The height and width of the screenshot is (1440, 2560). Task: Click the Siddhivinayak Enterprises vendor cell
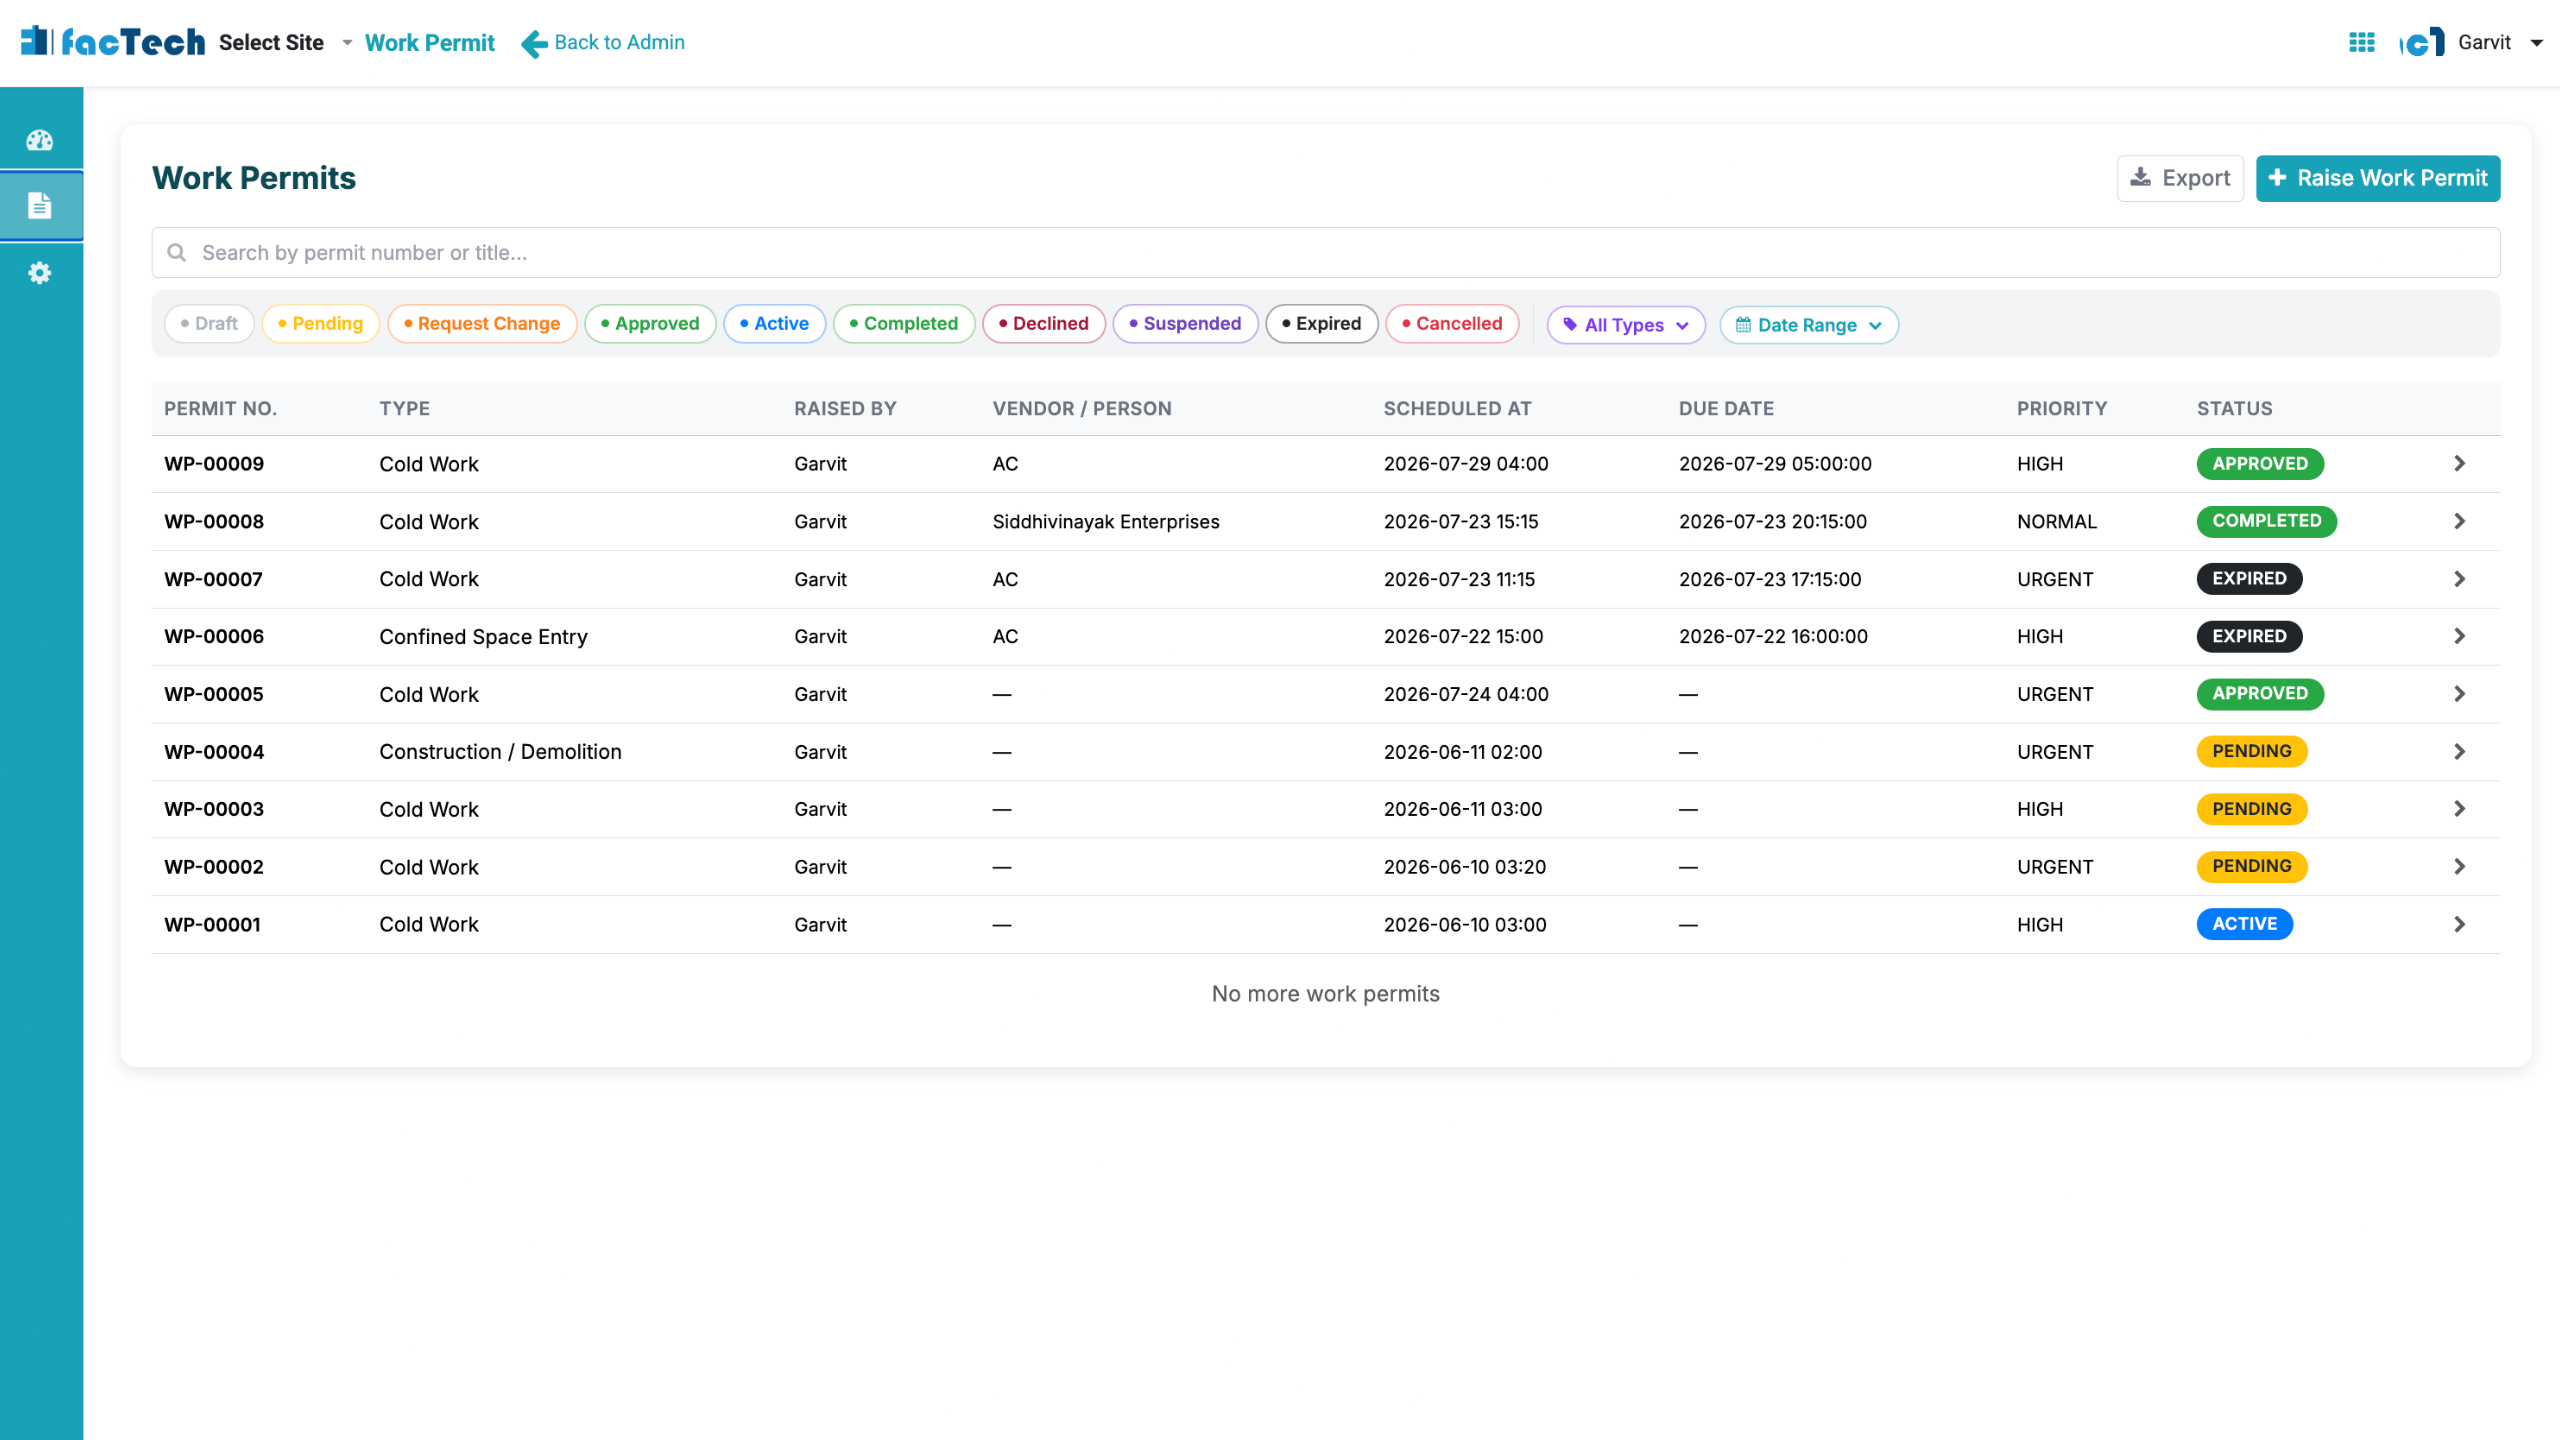1106,522
